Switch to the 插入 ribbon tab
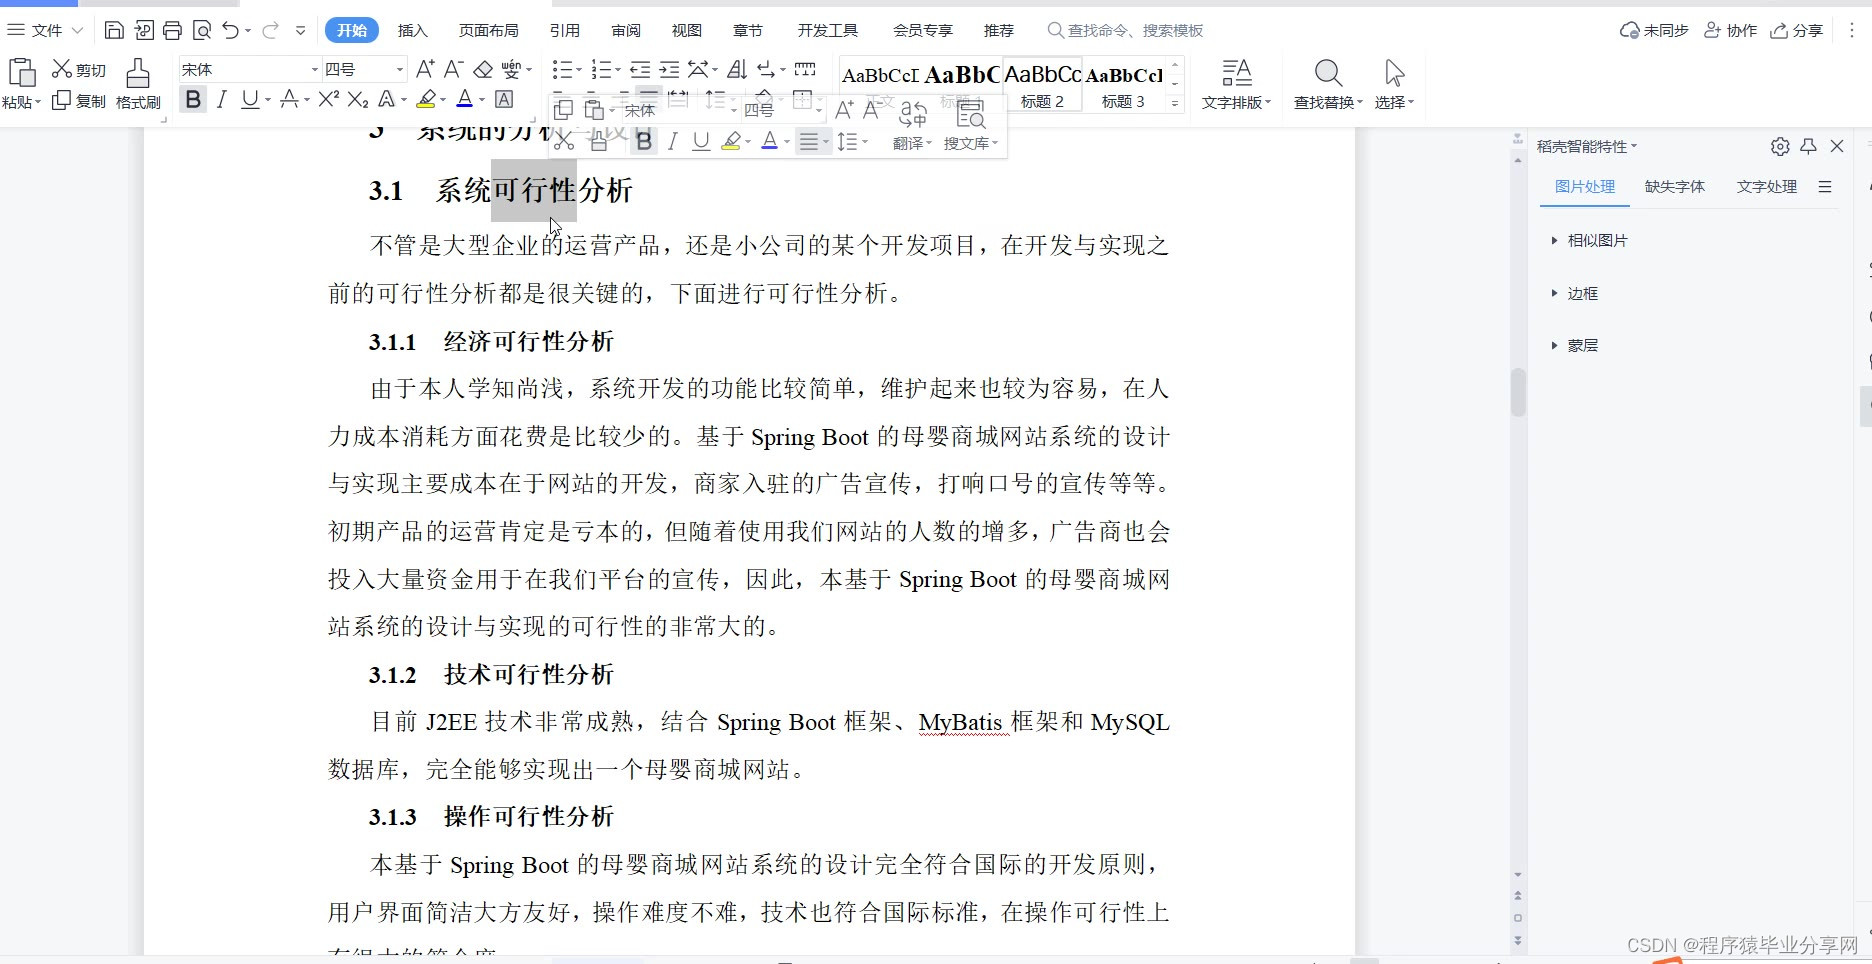Image resolution: width=1872 pixels, height=964 pixels. [412, 30]
